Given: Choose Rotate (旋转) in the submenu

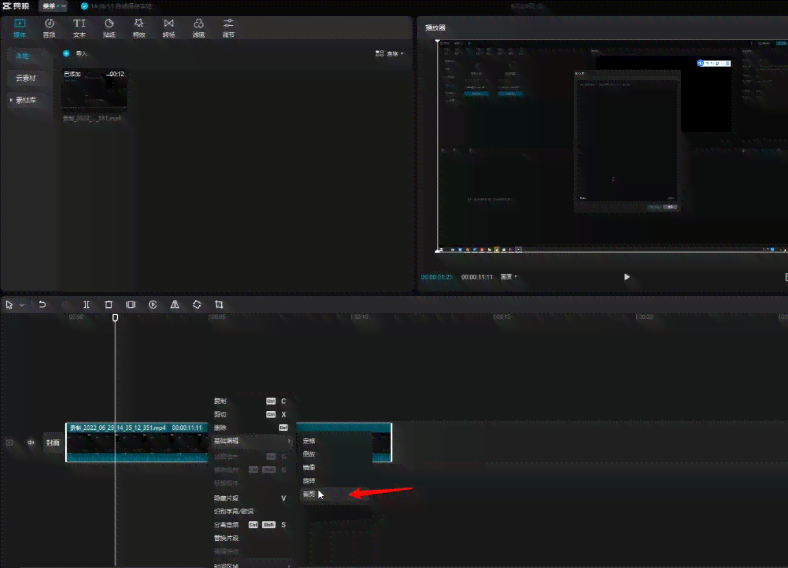Looking at the screenshot, I should point(336,481).
